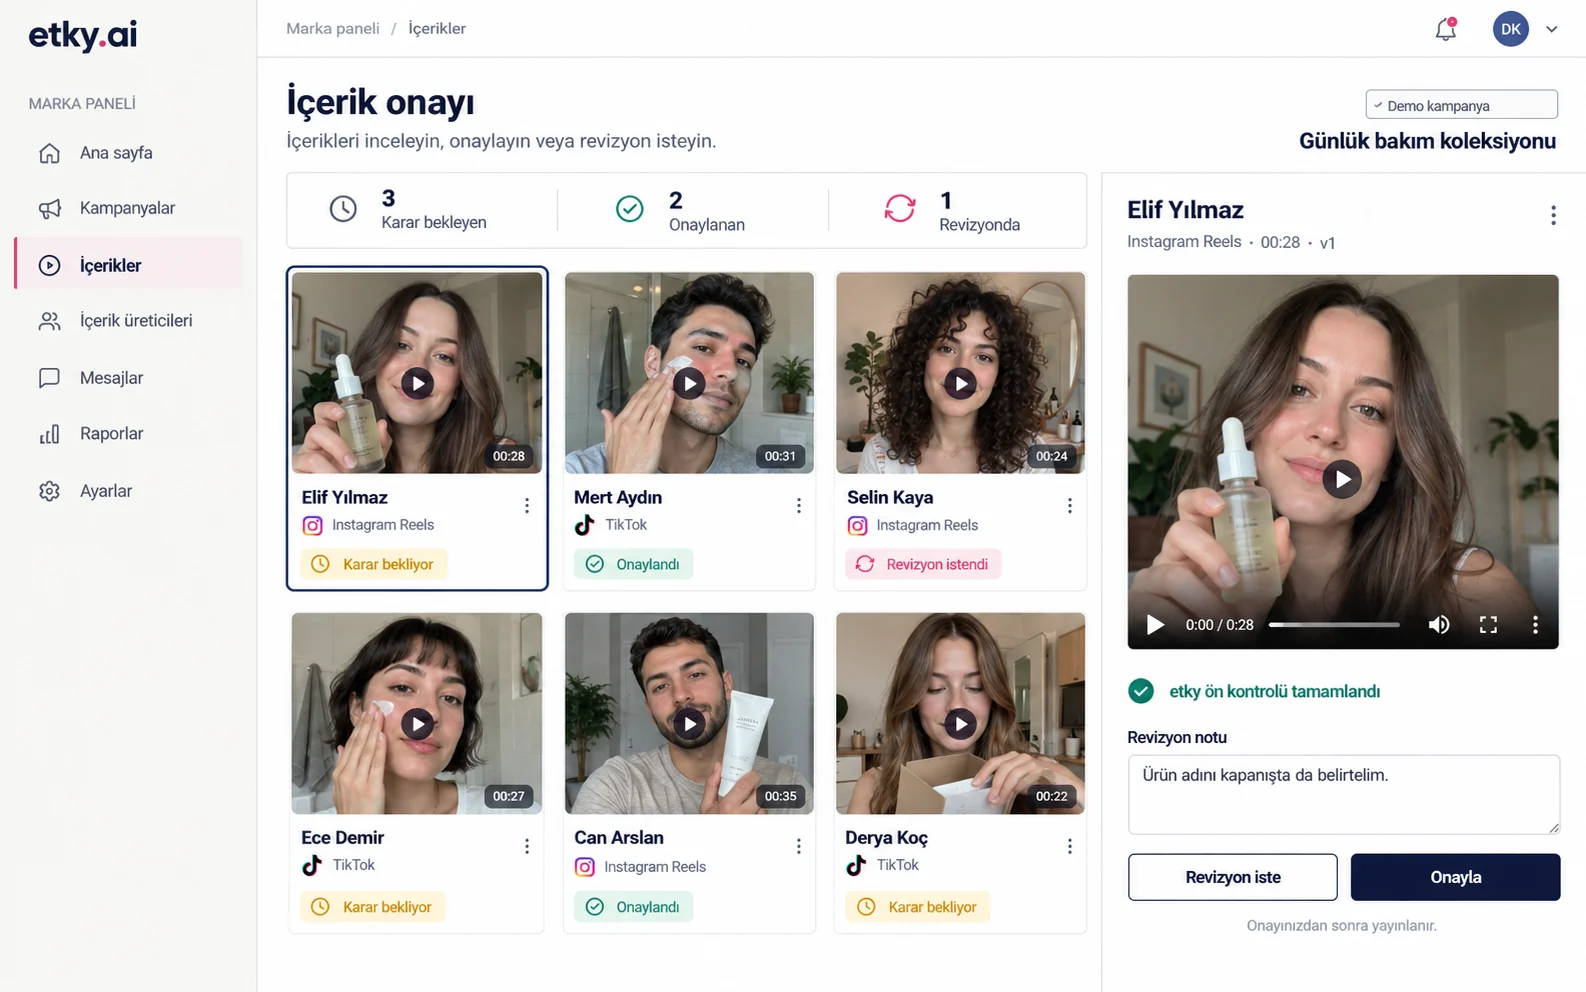This screenshot has height=992, width=1586.
Task: Play Selin Kaya card video
Action: (961, 383)
